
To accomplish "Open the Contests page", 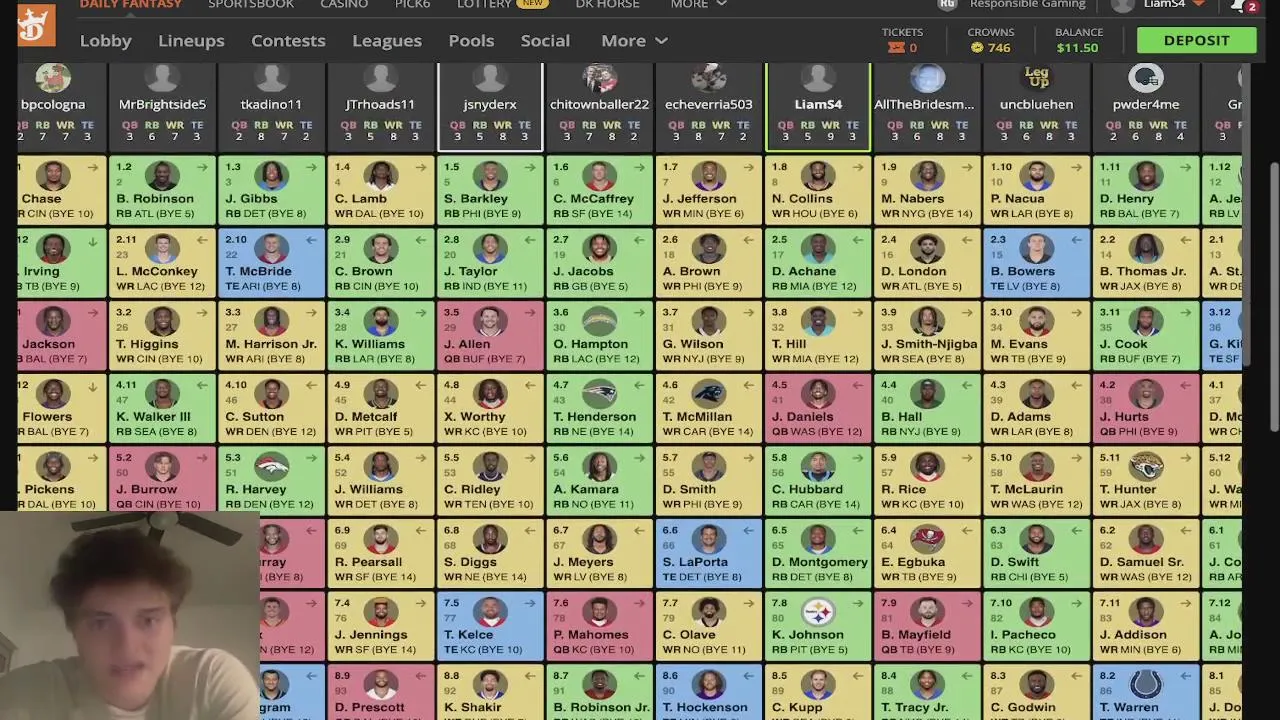I will (x=288, y=40).
